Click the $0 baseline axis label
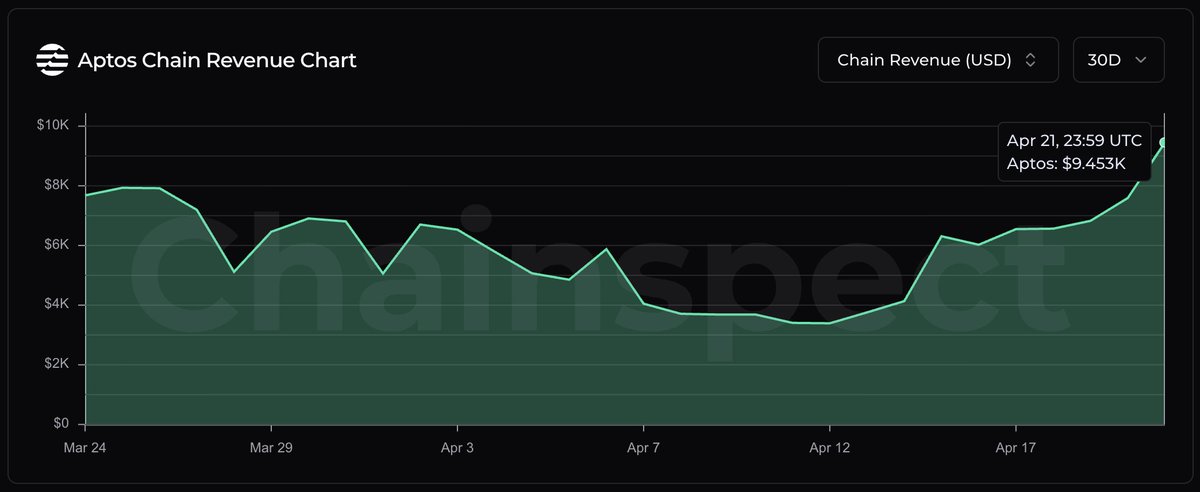1200x492 pixels. (62, 424)
